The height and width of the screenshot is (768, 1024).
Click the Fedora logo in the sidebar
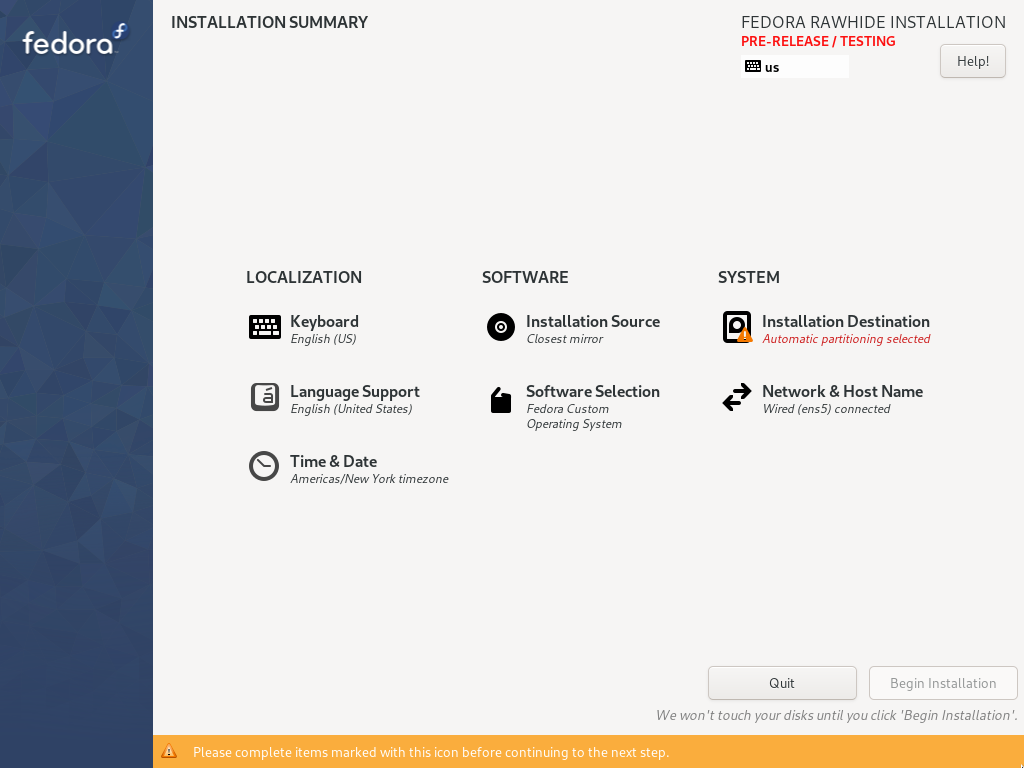76,40
